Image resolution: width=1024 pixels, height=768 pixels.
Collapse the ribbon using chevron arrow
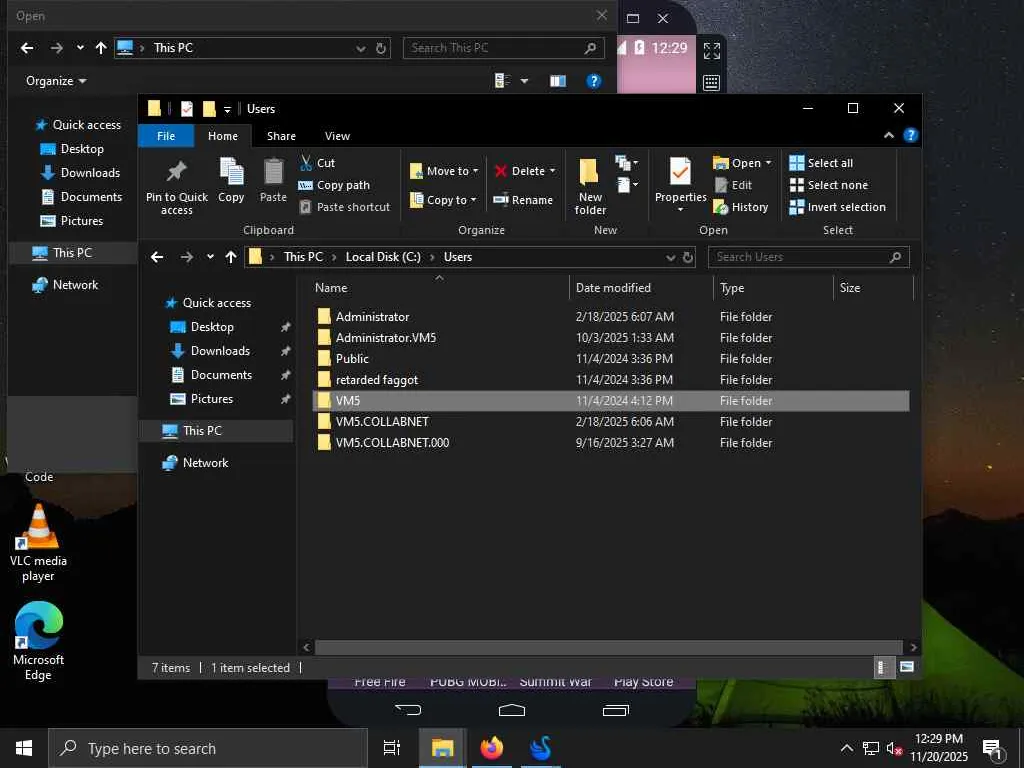888,136
